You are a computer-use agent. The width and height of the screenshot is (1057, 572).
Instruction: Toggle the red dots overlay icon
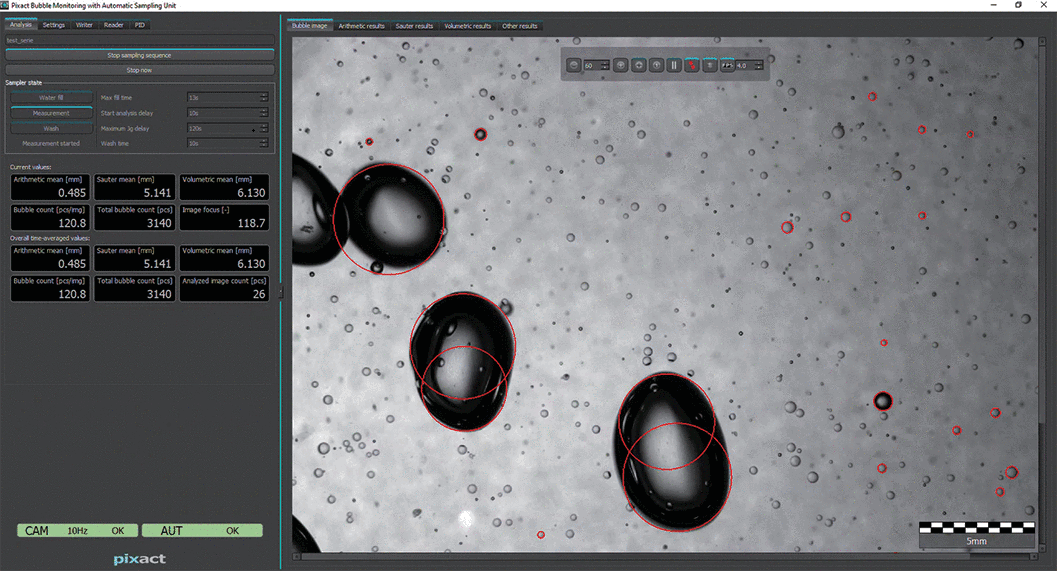pyautogui.click(x=692, y=65)
